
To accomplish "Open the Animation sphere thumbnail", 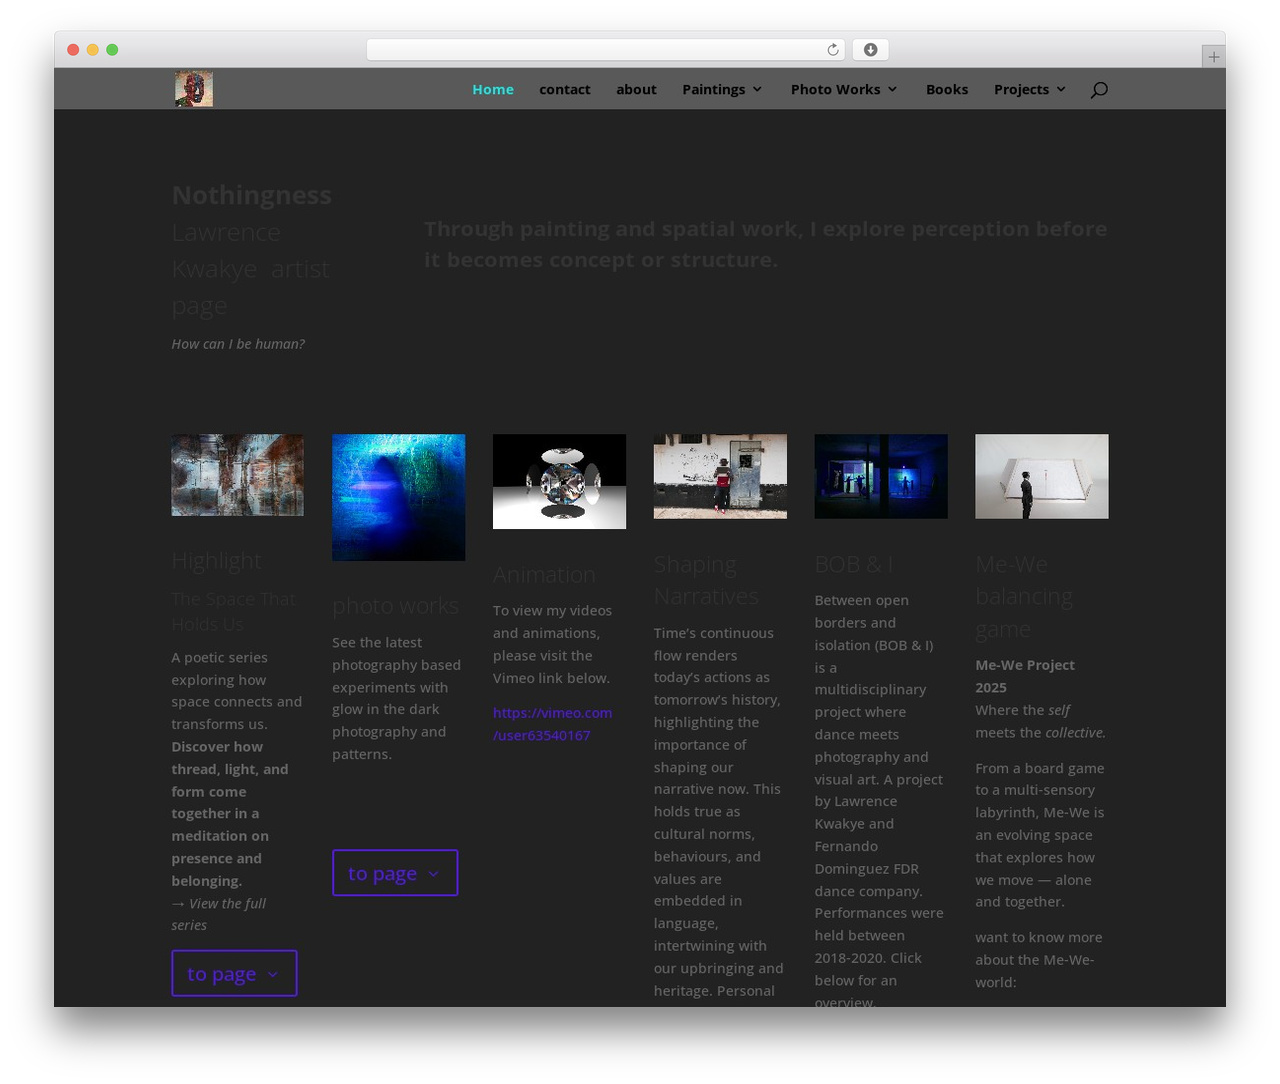I will [559, 481].
